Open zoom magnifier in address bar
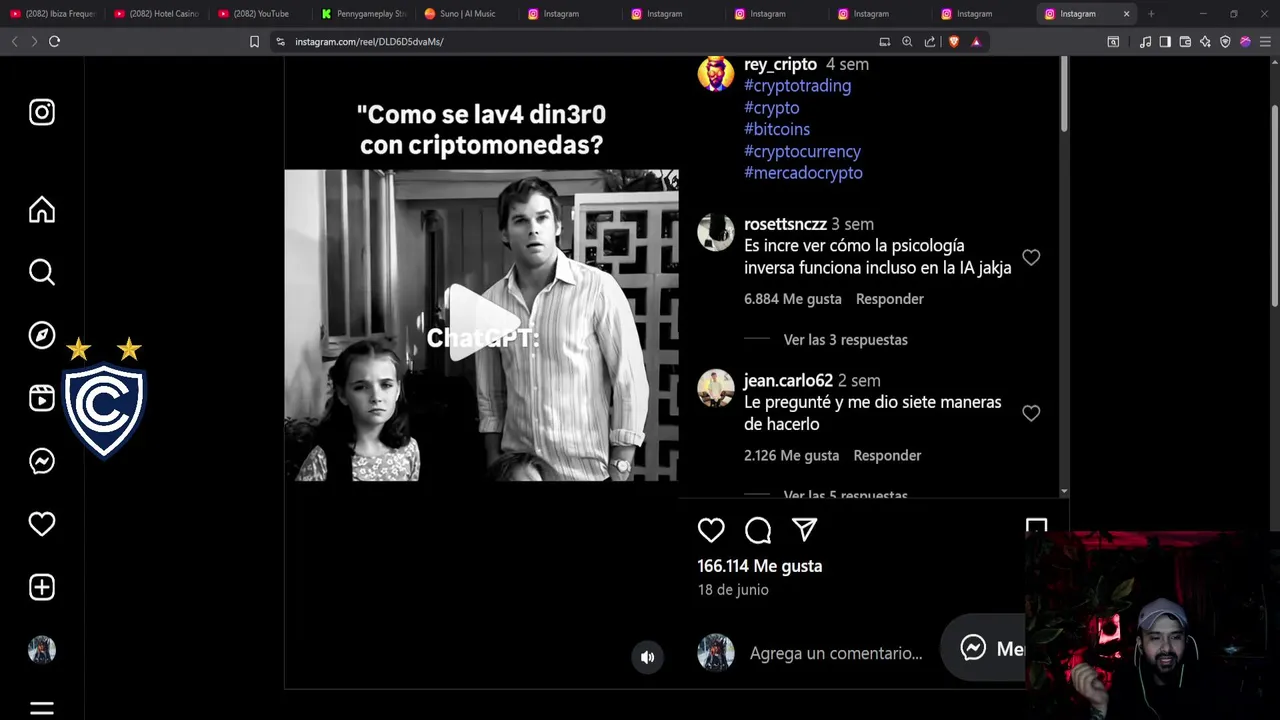Screen dimensions: 1280x720 tap(907, 41)
